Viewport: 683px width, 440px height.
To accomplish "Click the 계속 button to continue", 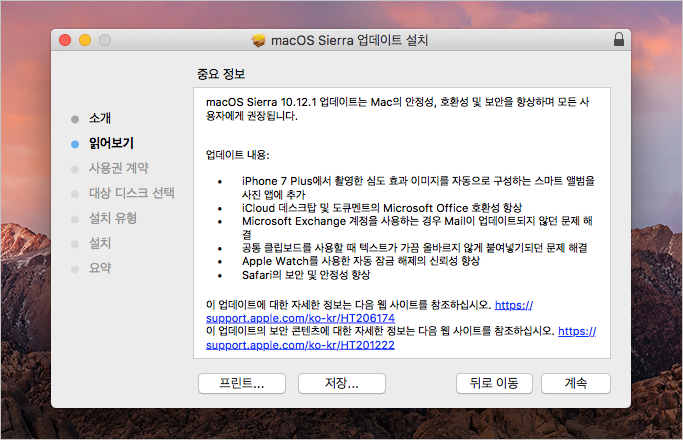I will (575, 383).
